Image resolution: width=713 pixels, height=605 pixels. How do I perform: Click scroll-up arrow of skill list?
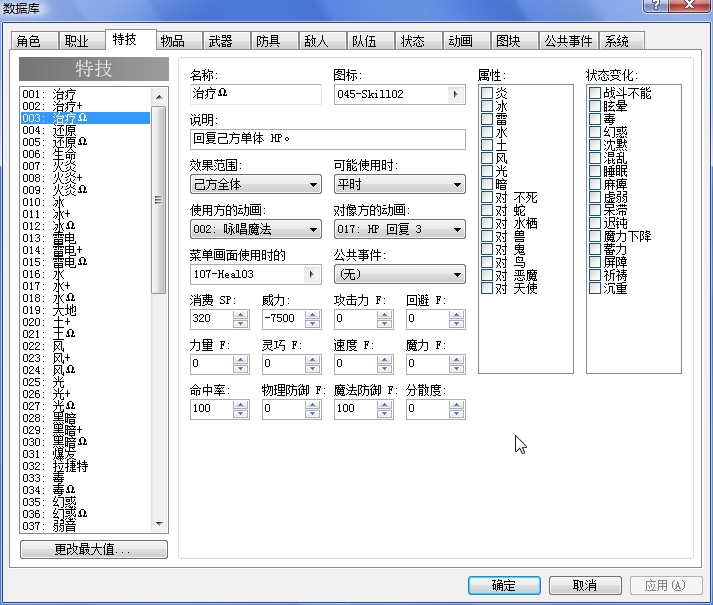pos(159,96)
